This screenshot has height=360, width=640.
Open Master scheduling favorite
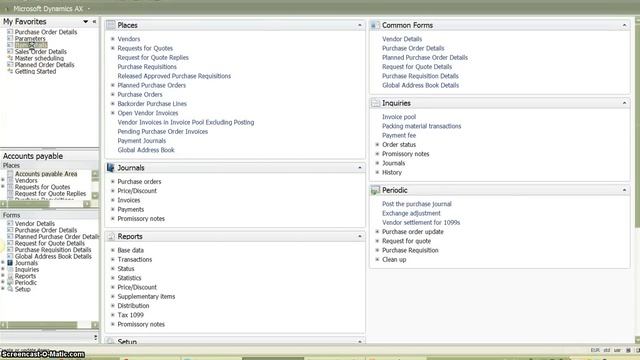39,58
